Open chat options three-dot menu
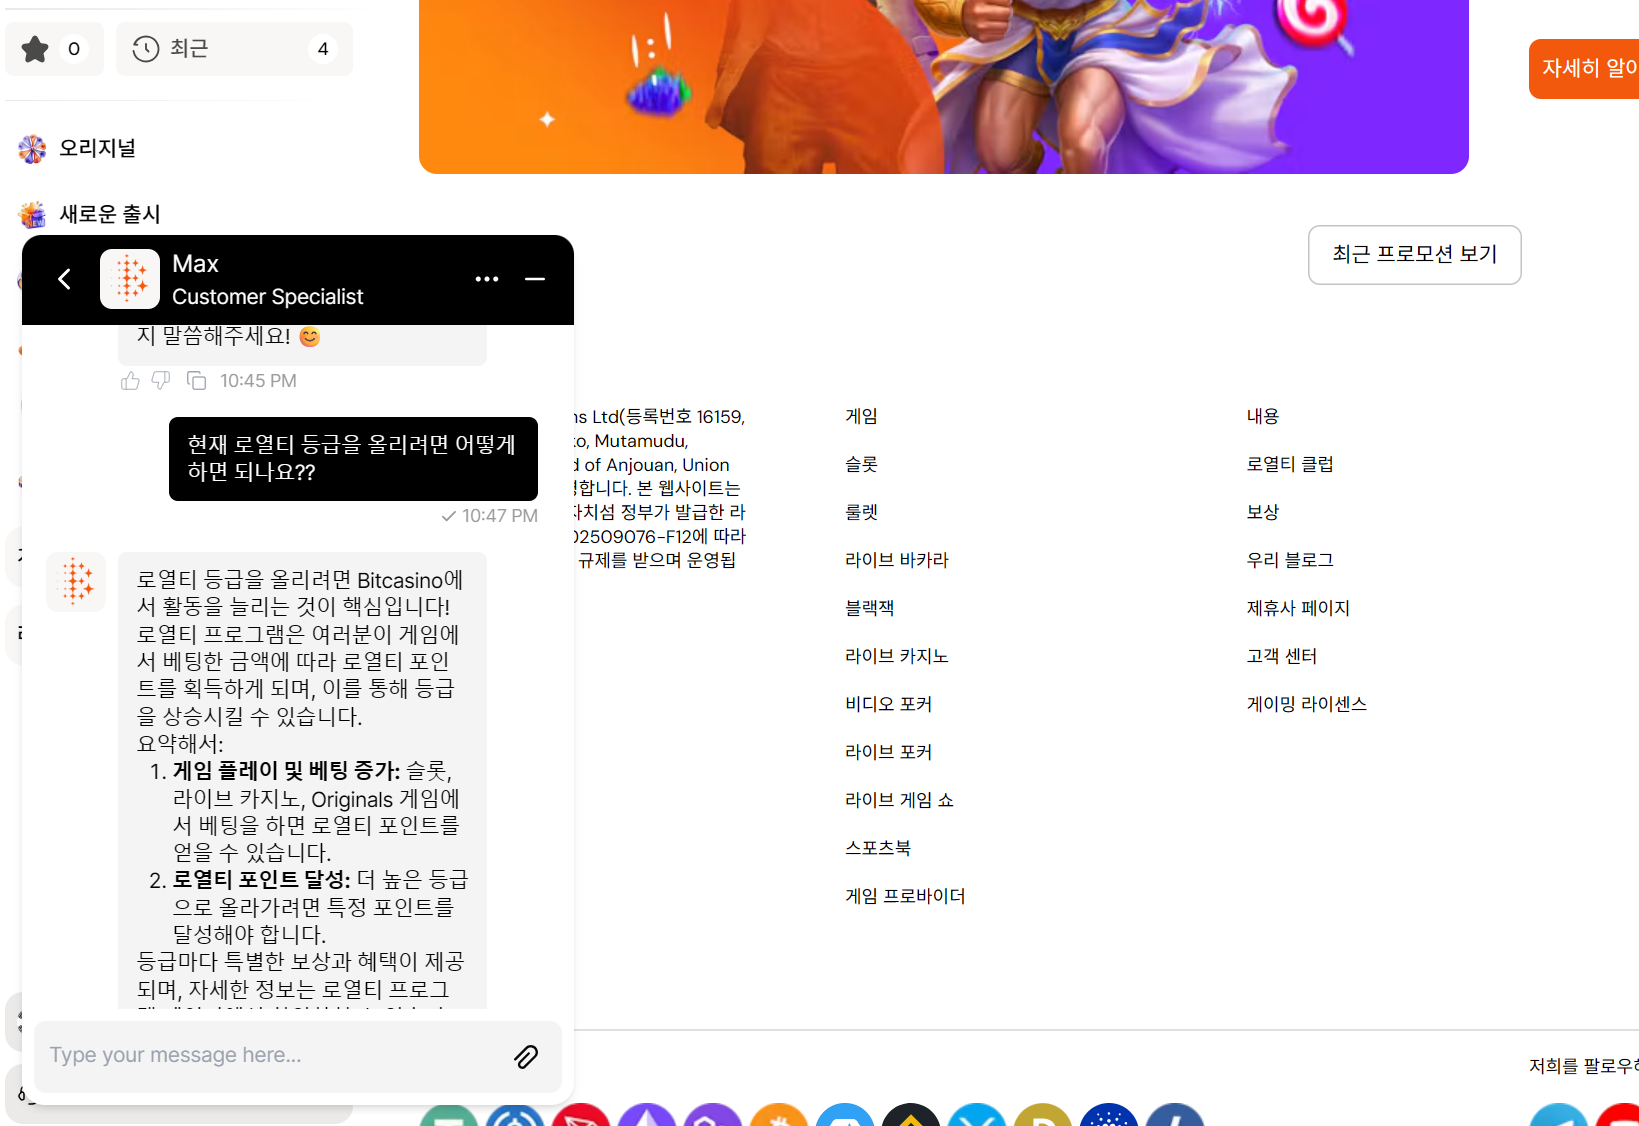The width and height of the screenshot is (1639, 1126). [x=487, y=279]
